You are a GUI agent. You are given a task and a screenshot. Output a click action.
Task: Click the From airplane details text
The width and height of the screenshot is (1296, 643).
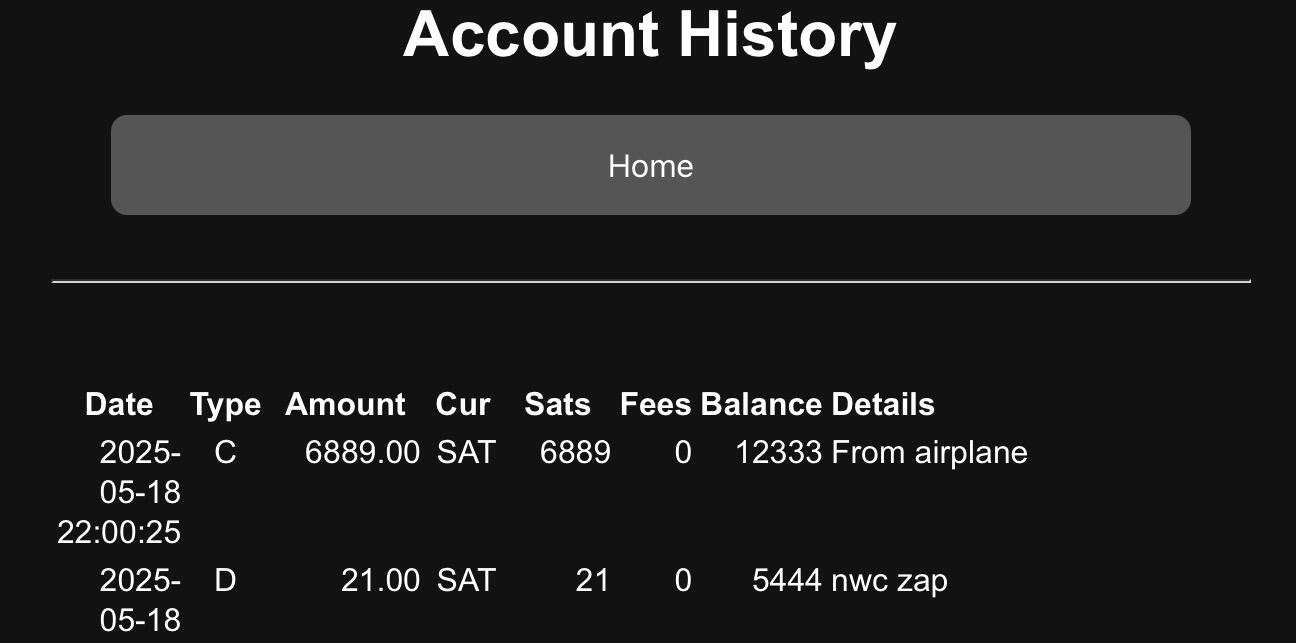929,452
